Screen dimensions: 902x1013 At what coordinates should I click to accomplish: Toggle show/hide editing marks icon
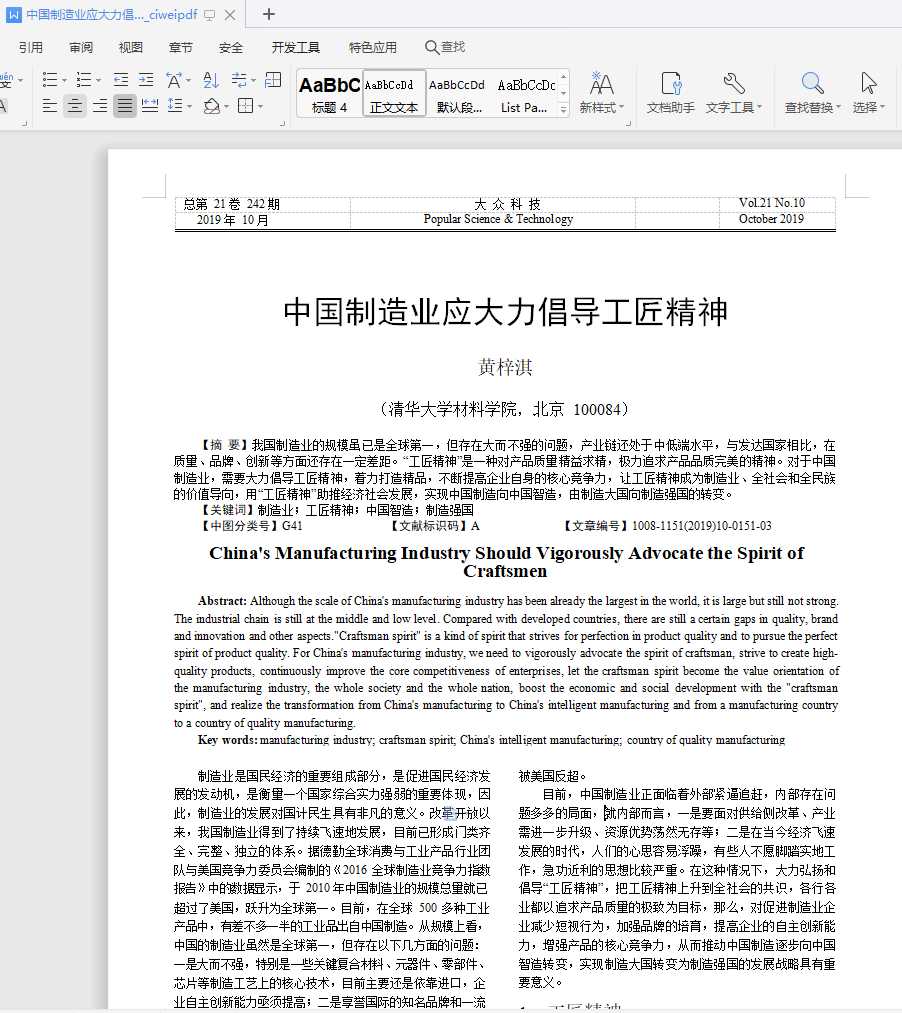239,80
